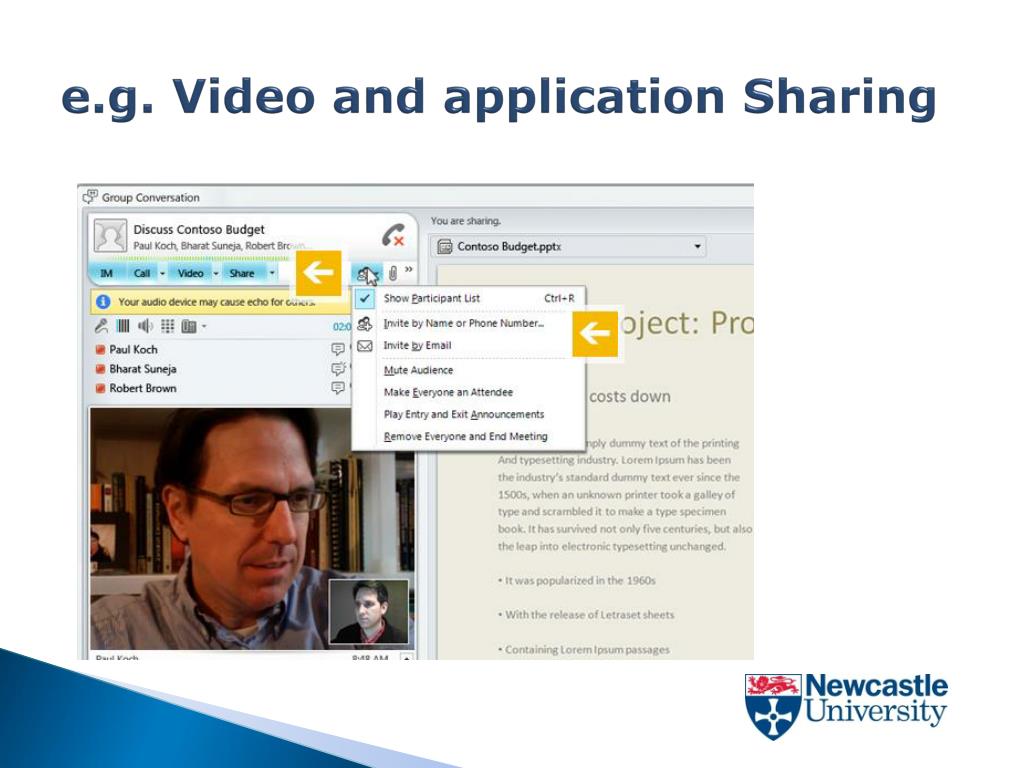Click the IM icon beside Robert Brown
This screenshot has height=768, width=1024.
coord(338,389)
